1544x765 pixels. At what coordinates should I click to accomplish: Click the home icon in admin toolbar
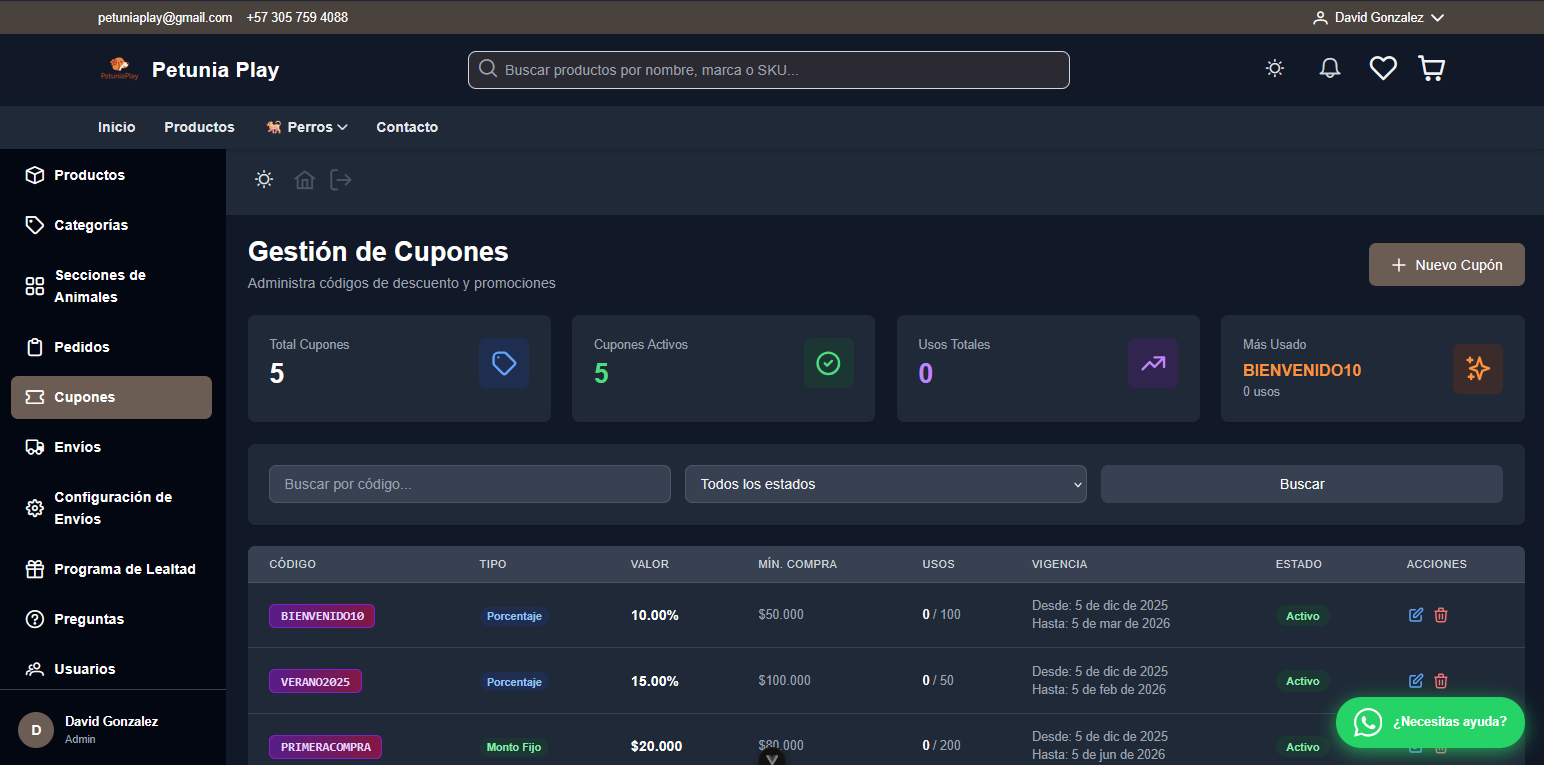click(x=304, y=180)
